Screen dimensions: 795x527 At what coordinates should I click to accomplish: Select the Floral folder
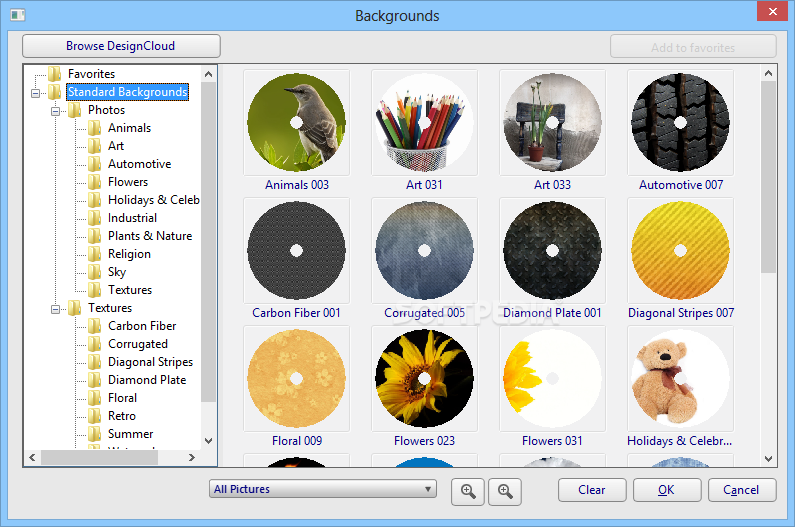coord(122,398)
